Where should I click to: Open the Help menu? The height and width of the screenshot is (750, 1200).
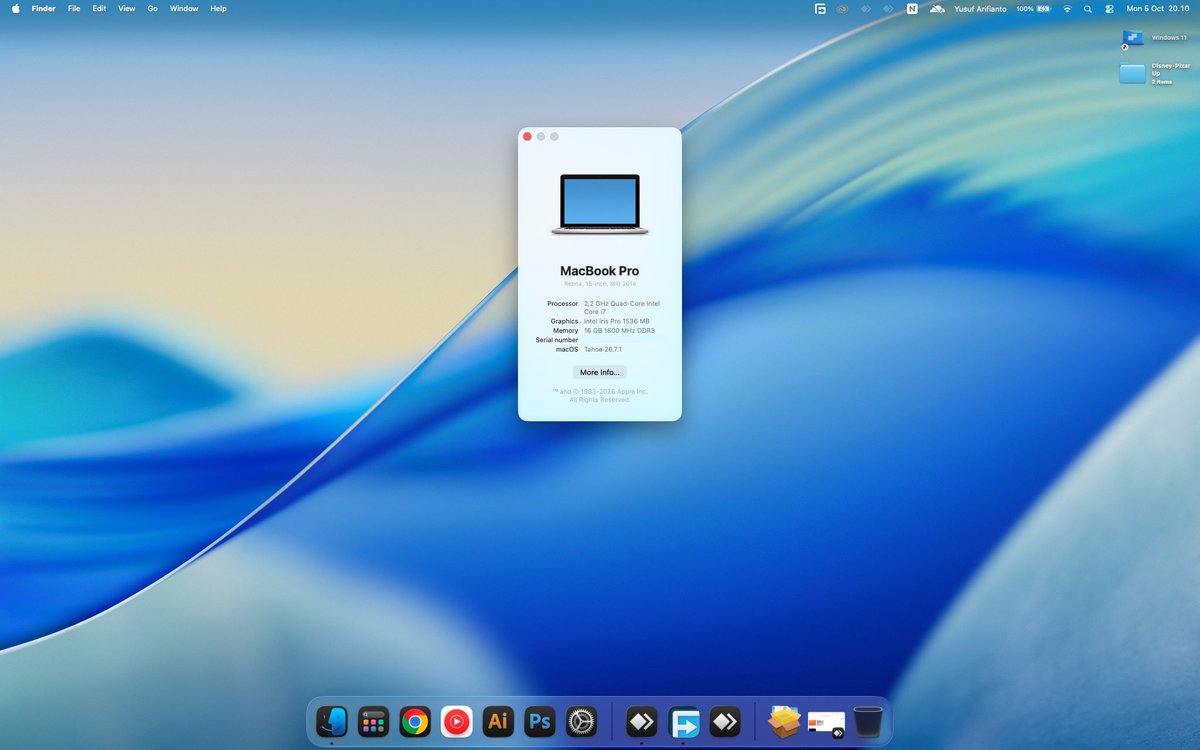(x=218, y=8)
